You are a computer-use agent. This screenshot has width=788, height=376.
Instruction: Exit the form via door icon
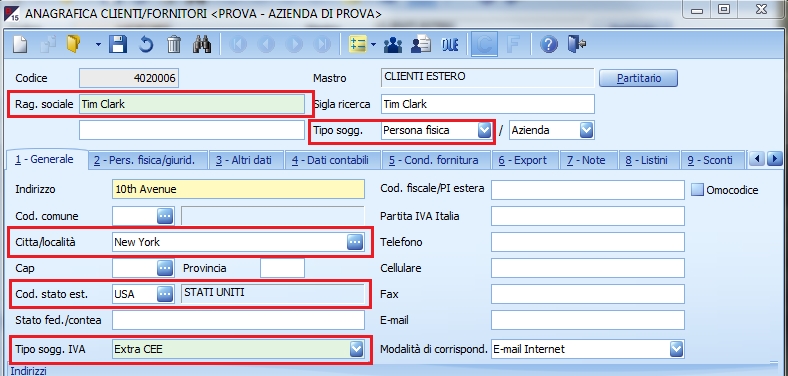tap(577, 45)
